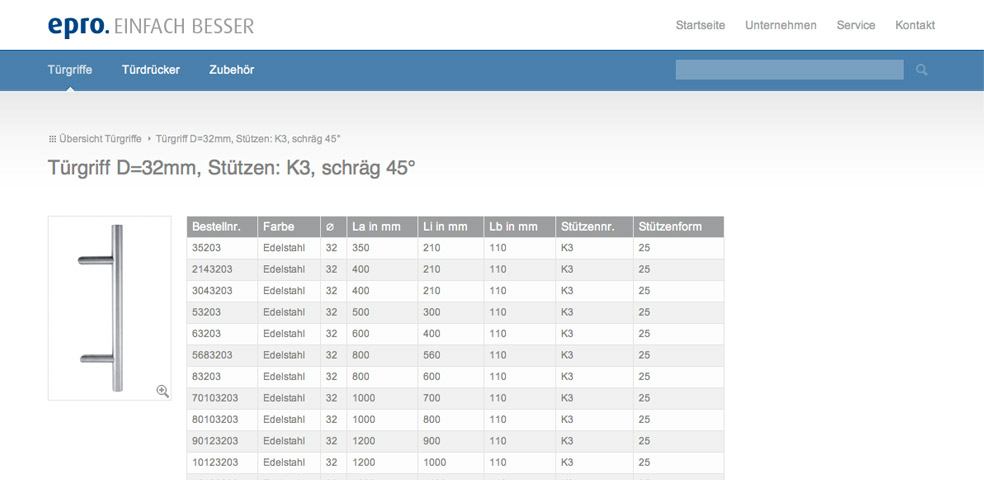Click the Bestellnr. column header

click(x=222, y=227)
